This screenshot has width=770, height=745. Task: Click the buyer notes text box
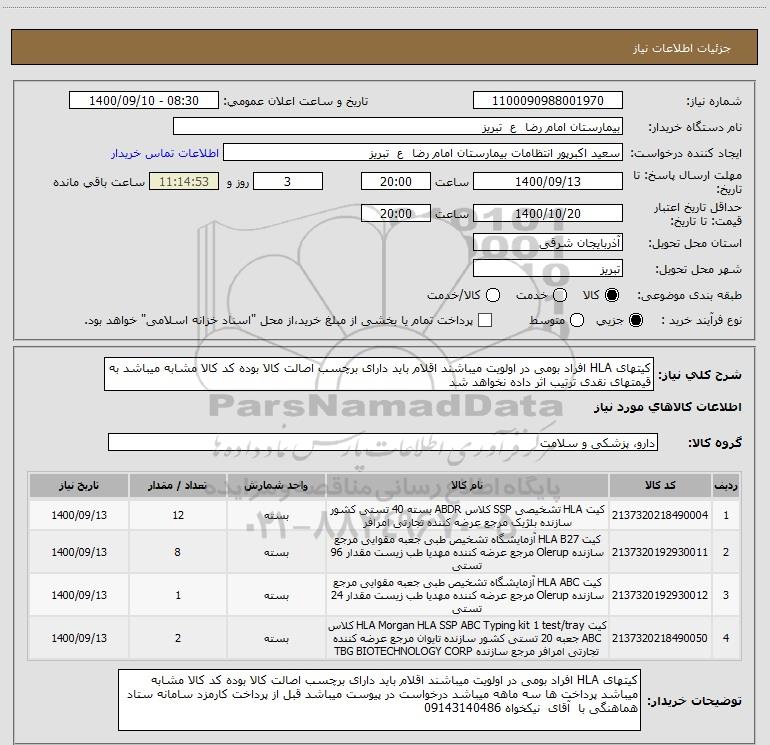380,700
